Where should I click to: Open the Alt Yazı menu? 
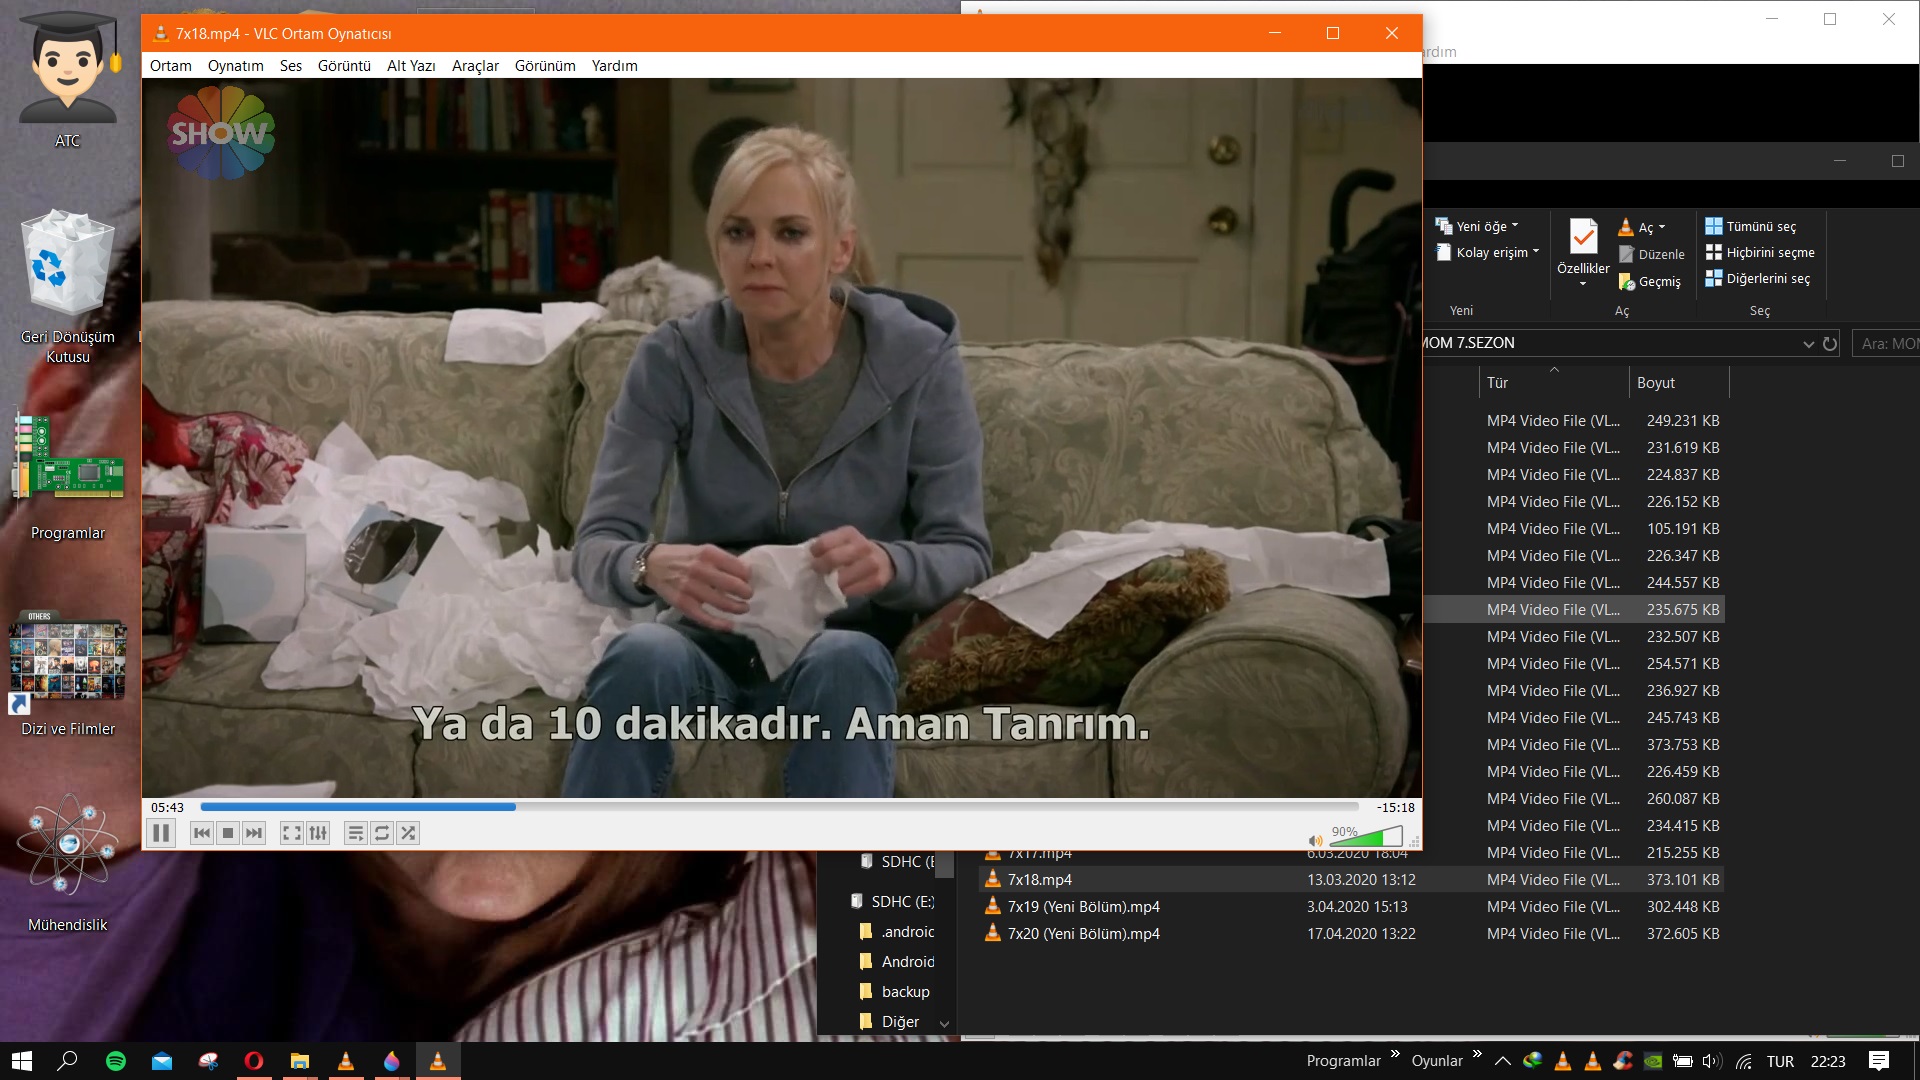[411, 66]
